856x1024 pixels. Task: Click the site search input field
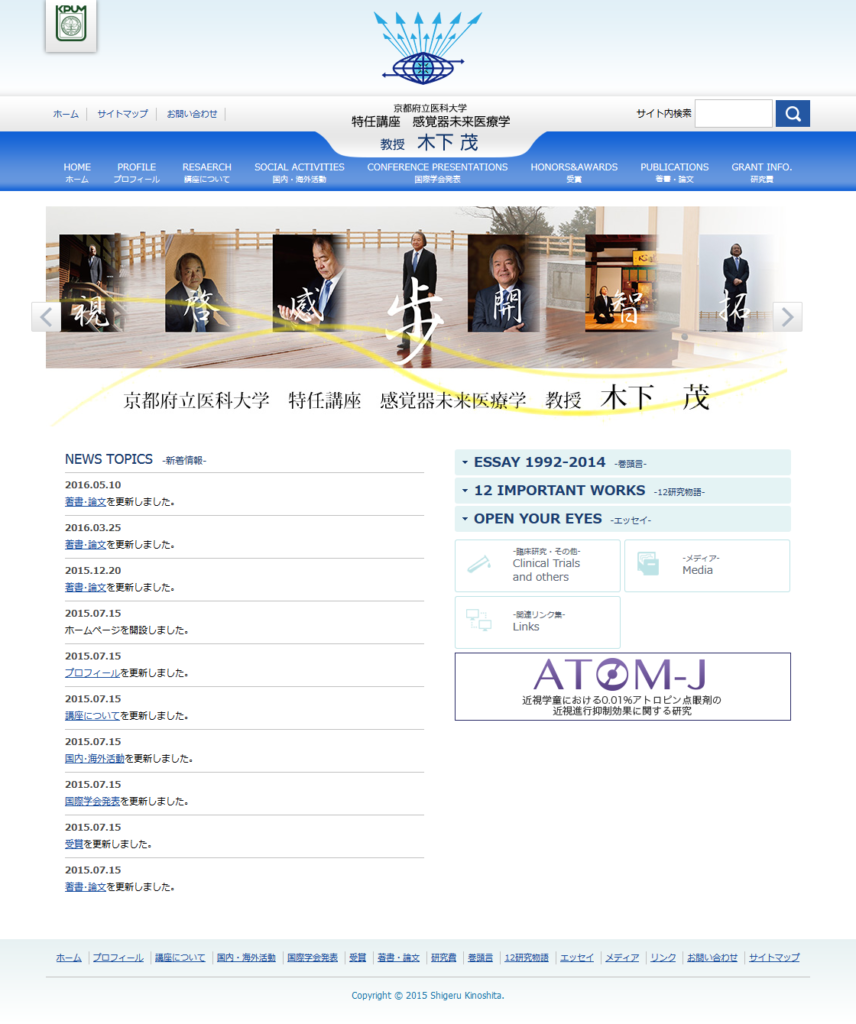click(x=733, y=114)
